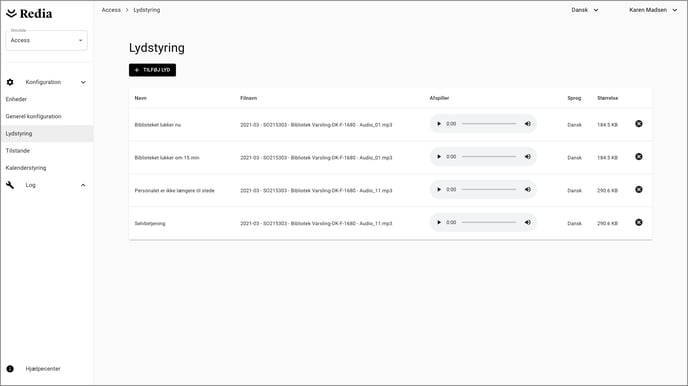Open Enheder in the sidebar

(x=16, y=99)
